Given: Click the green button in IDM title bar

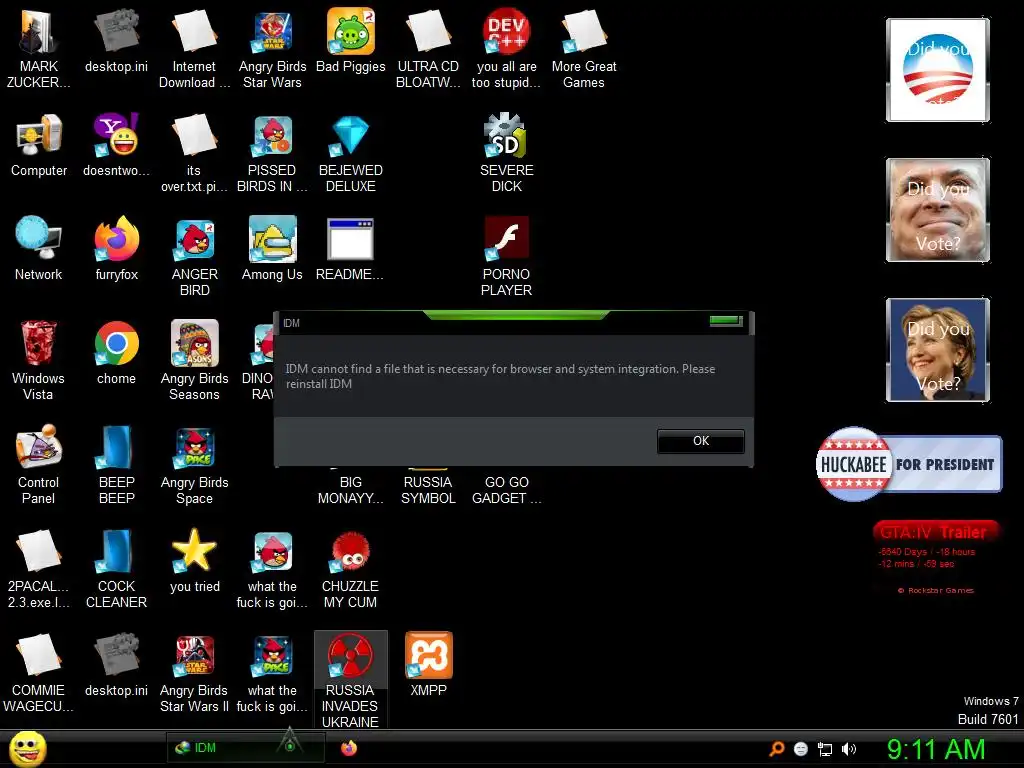Looking at the screenshot, I should [726, 320].
